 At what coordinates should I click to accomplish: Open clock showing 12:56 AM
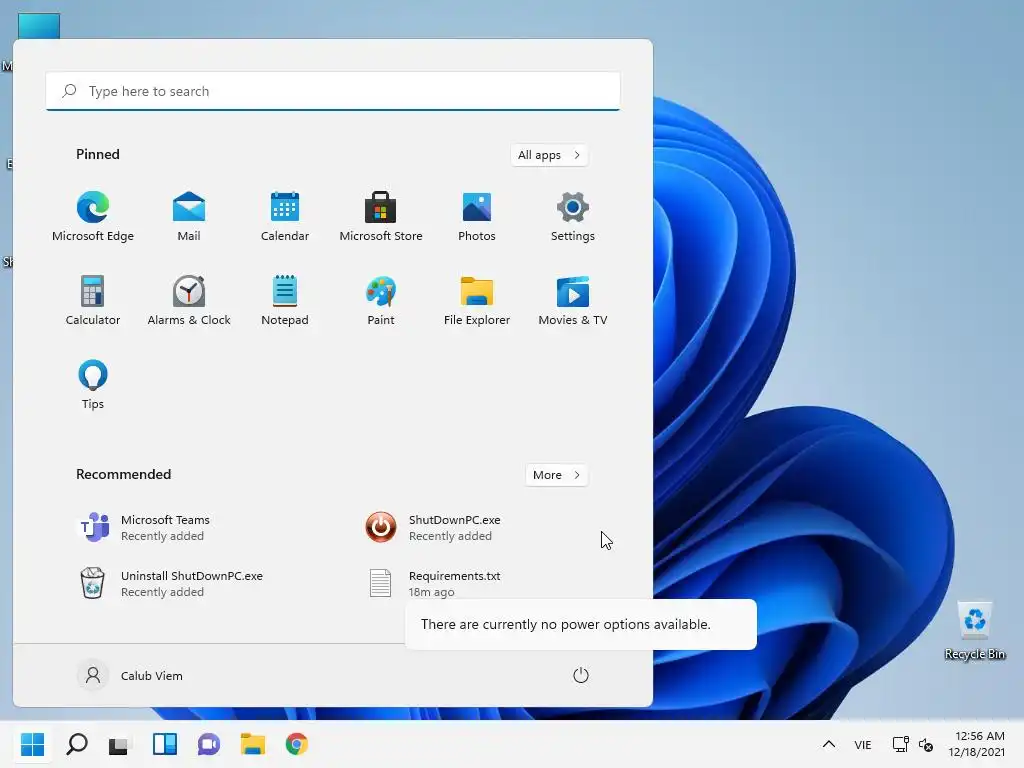point(976,744)
